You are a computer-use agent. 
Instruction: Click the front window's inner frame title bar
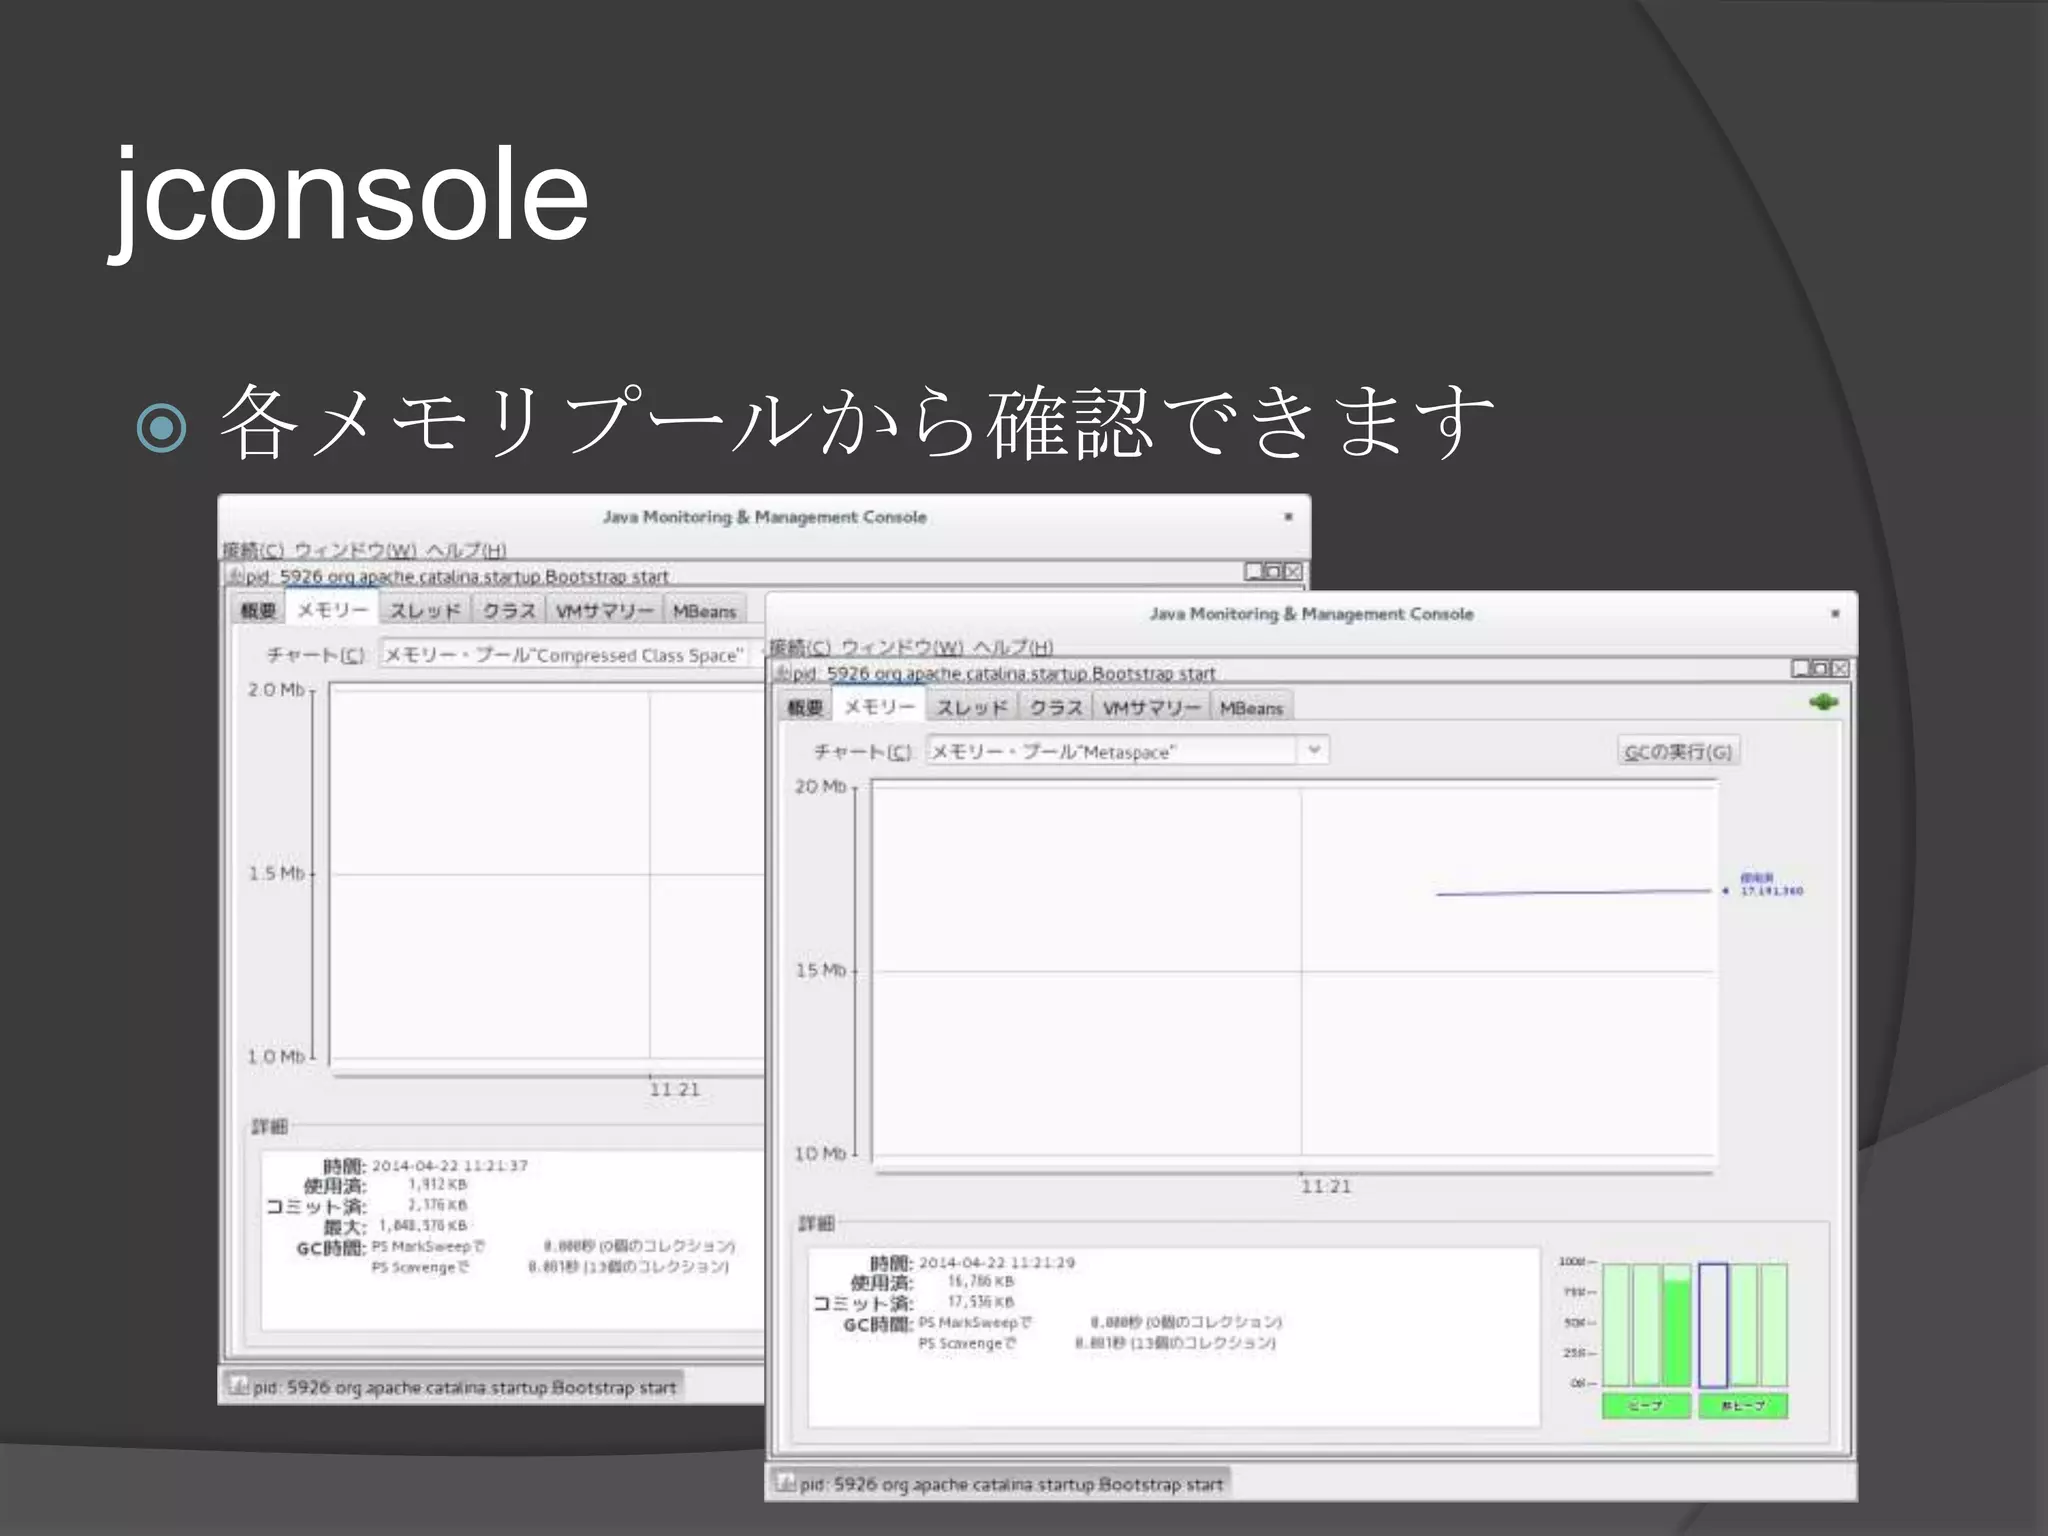click(x=1310, y=672)
